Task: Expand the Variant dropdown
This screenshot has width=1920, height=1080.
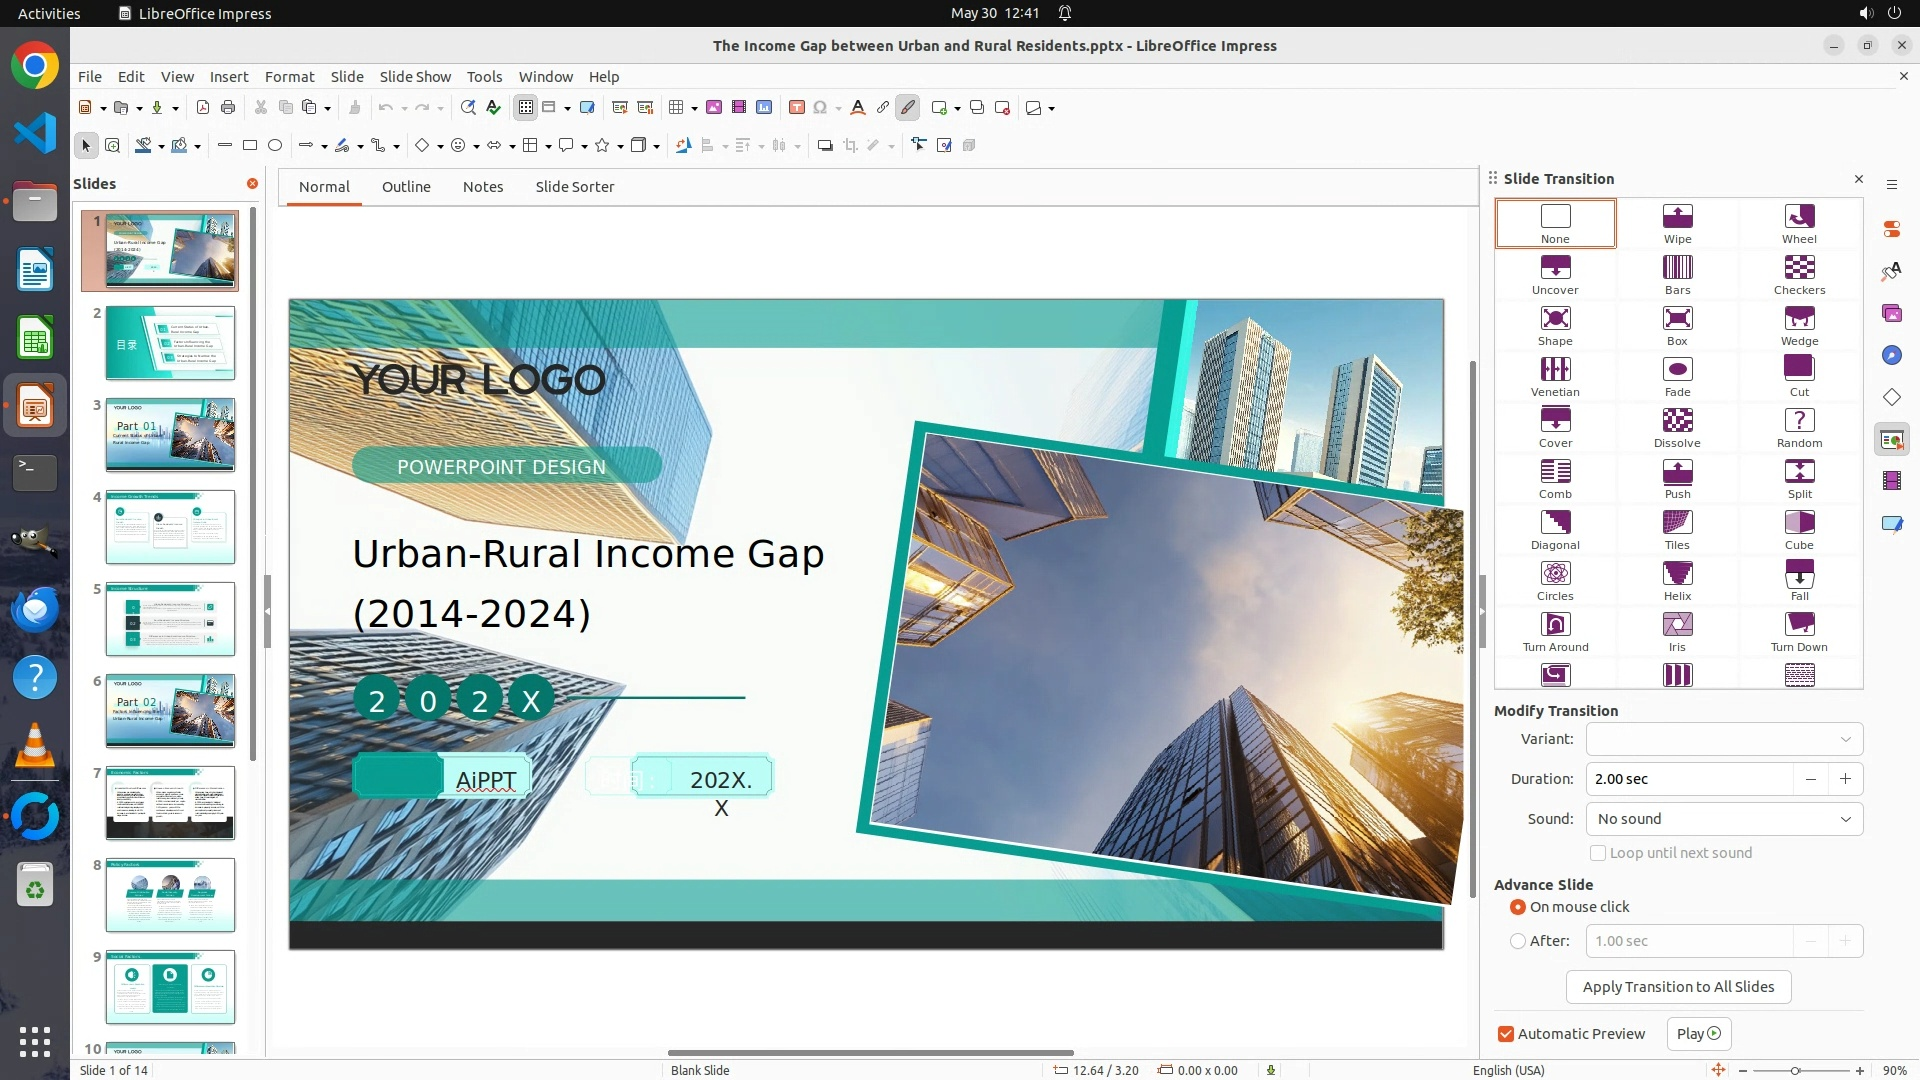Action: (x=1724, y=739)
